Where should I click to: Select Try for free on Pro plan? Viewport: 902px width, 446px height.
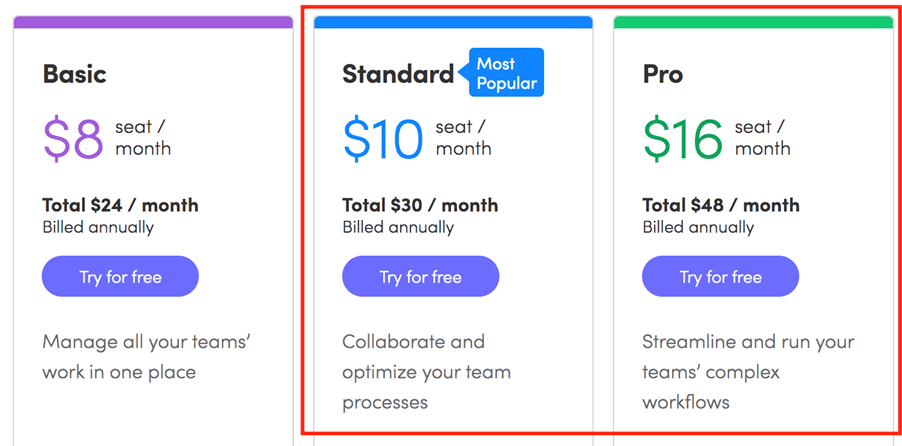[x=720, y=277]
